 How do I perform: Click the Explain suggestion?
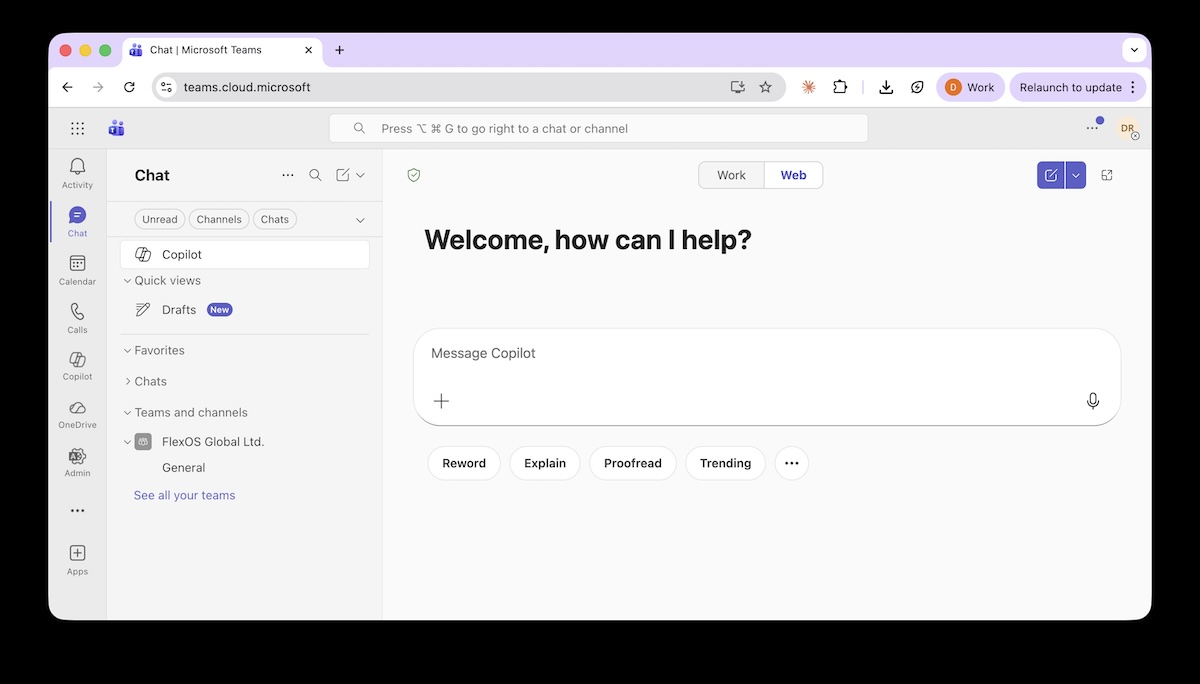[x=545, y=463]
